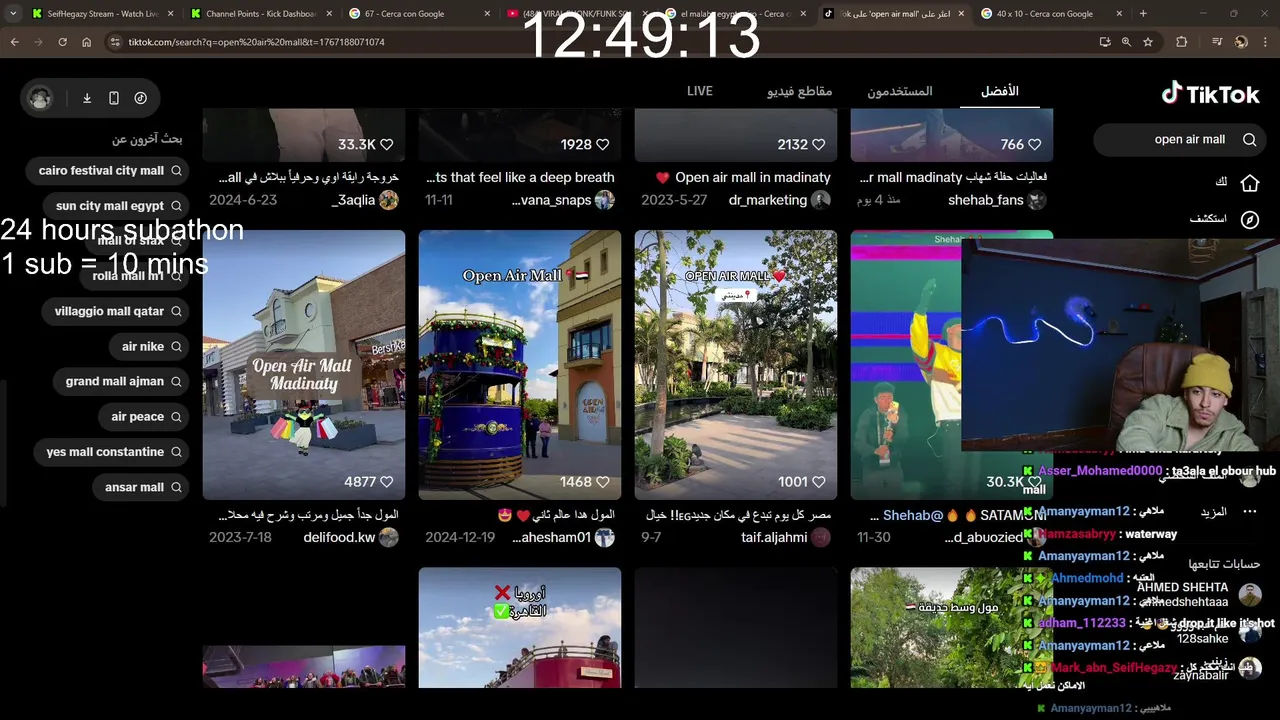
Task: Click the download desktop app icon
Action: [87, 98]
